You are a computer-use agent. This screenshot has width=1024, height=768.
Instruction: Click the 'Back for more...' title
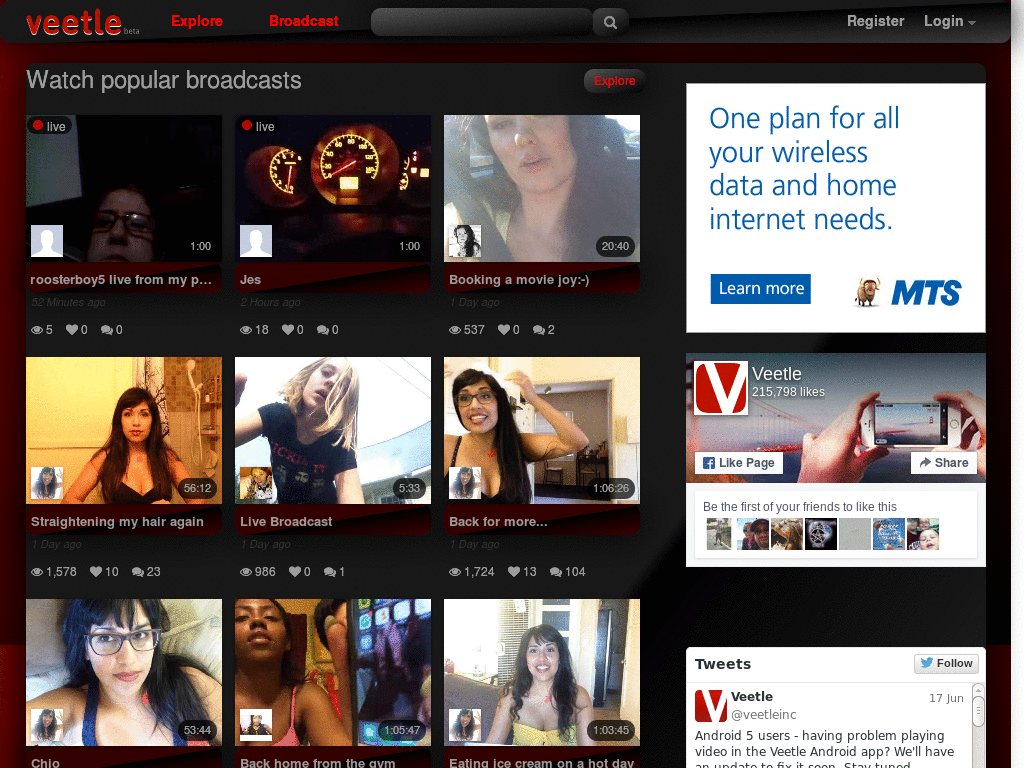498,522
